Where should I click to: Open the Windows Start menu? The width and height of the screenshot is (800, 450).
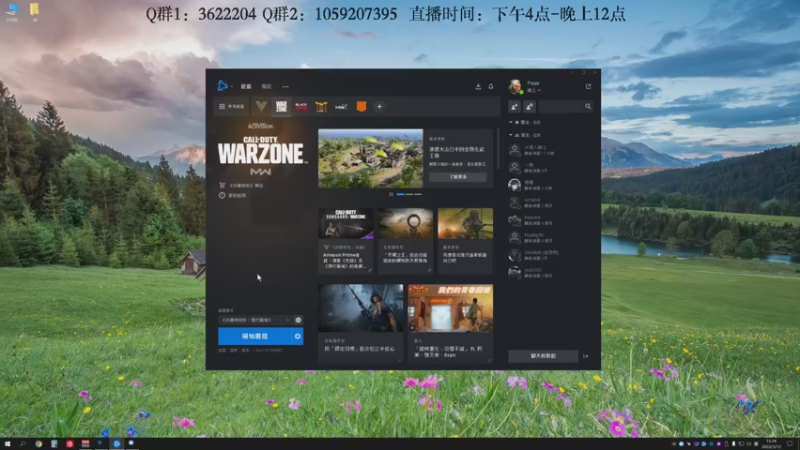pos(7,444)
